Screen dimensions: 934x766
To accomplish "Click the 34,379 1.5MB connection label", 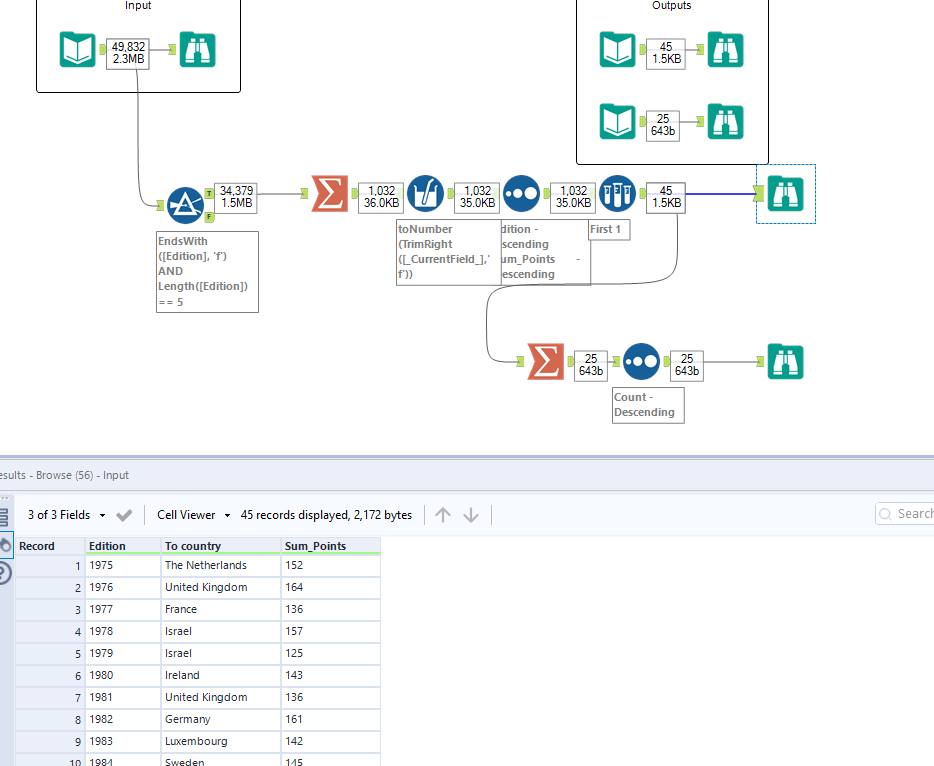I will (236, 197).
